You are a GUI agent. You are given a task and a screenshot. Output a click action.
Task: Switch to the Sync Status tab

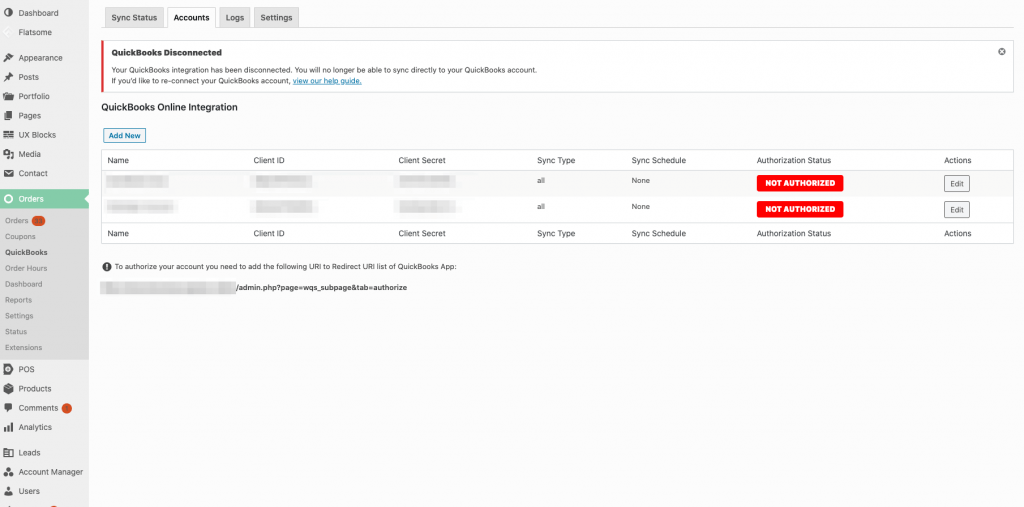pos(134,18)
